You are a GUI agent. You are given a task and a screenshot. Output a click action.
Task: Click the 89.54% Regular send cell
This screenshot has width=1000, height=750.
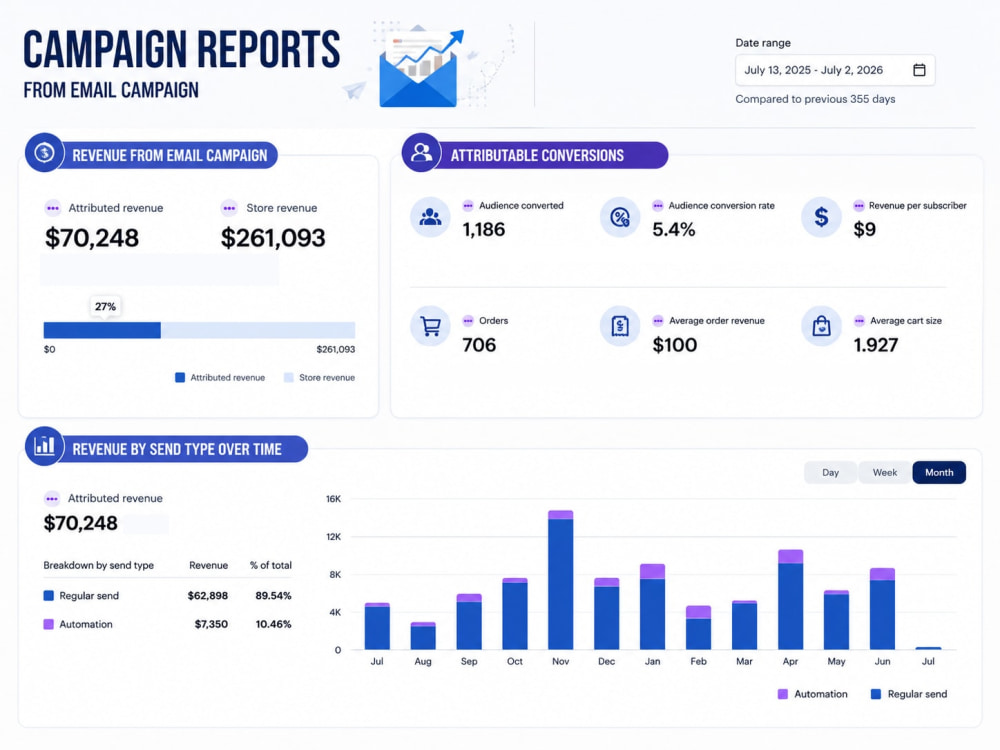274,596
